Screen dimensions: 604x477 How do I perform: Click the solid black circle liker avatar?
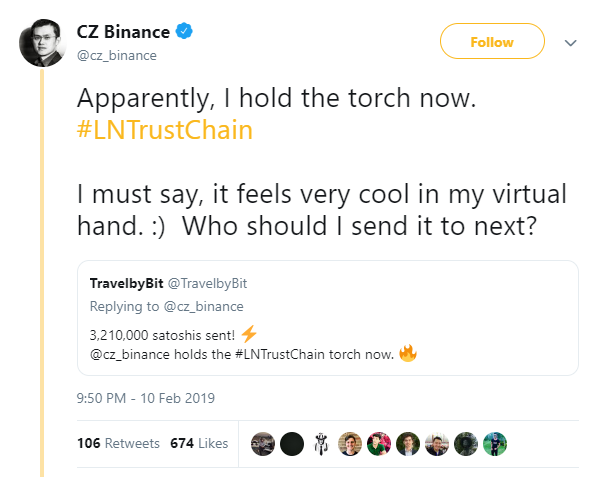[291, 443]
